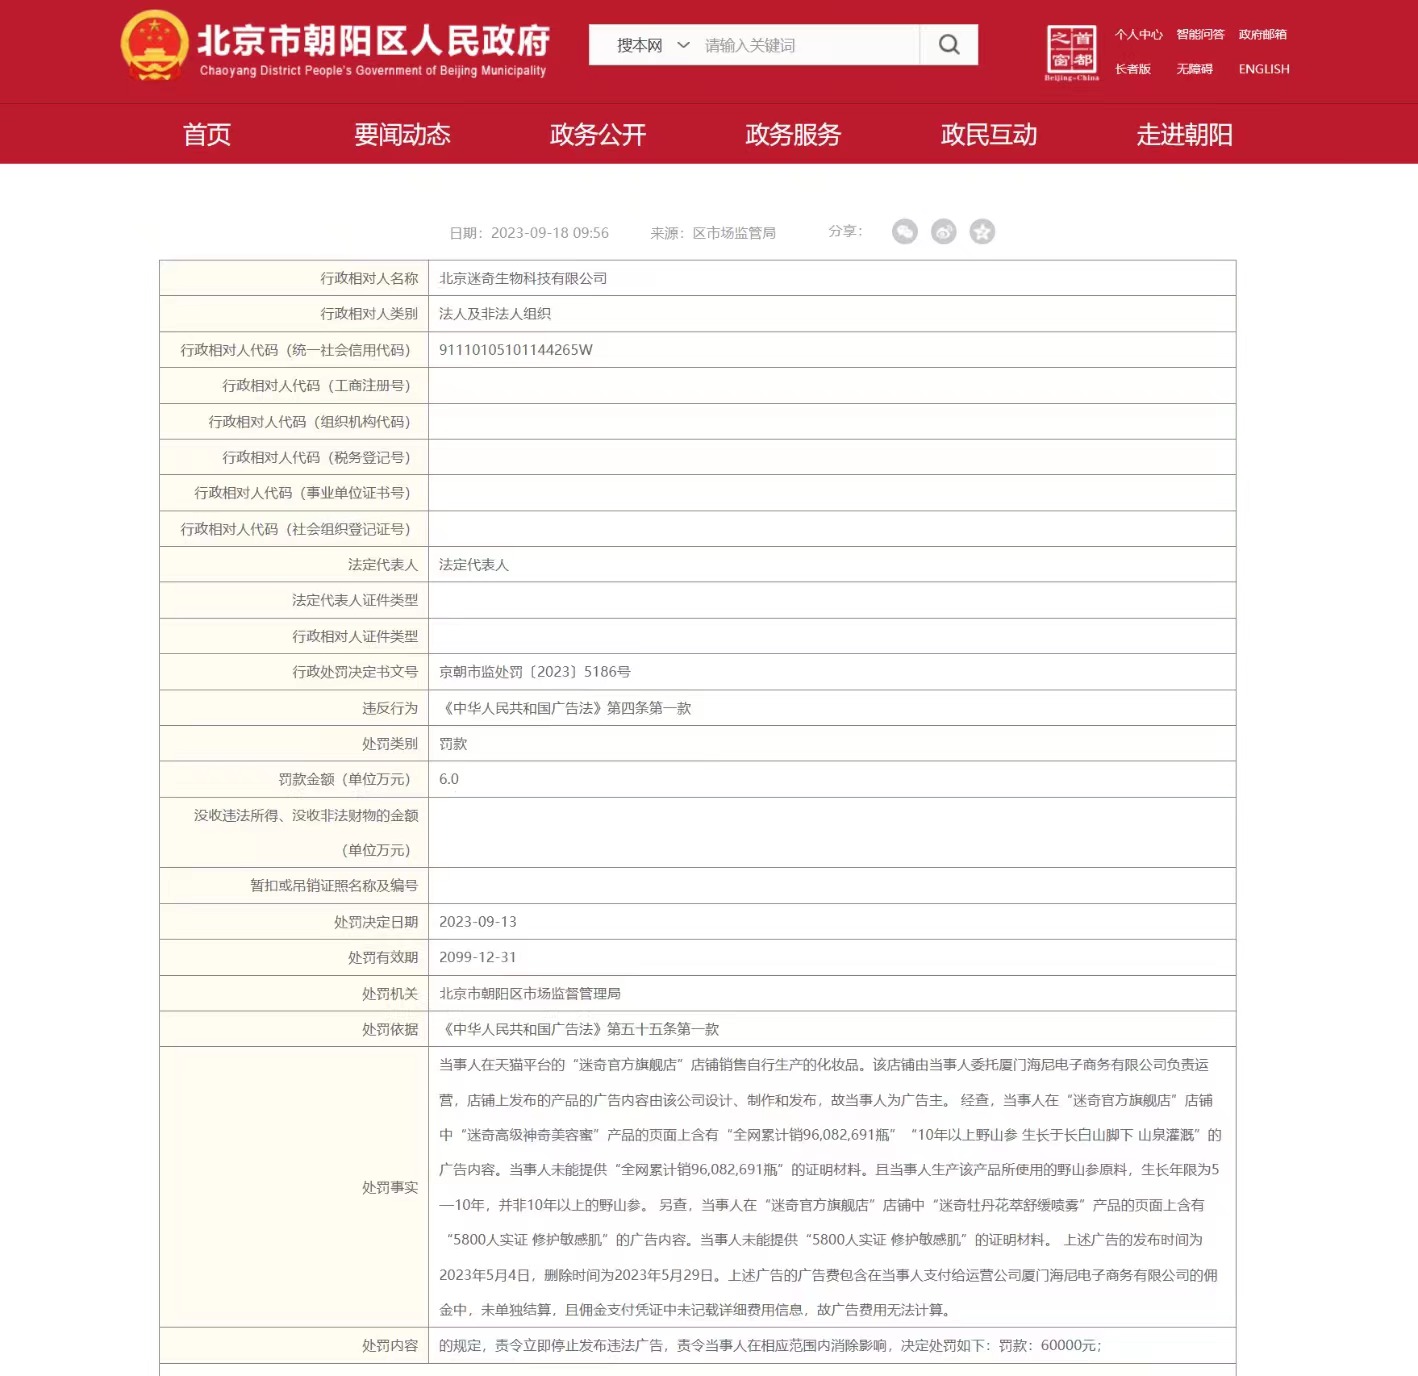Share the page via WeChat icon

[x=905, y=232]
